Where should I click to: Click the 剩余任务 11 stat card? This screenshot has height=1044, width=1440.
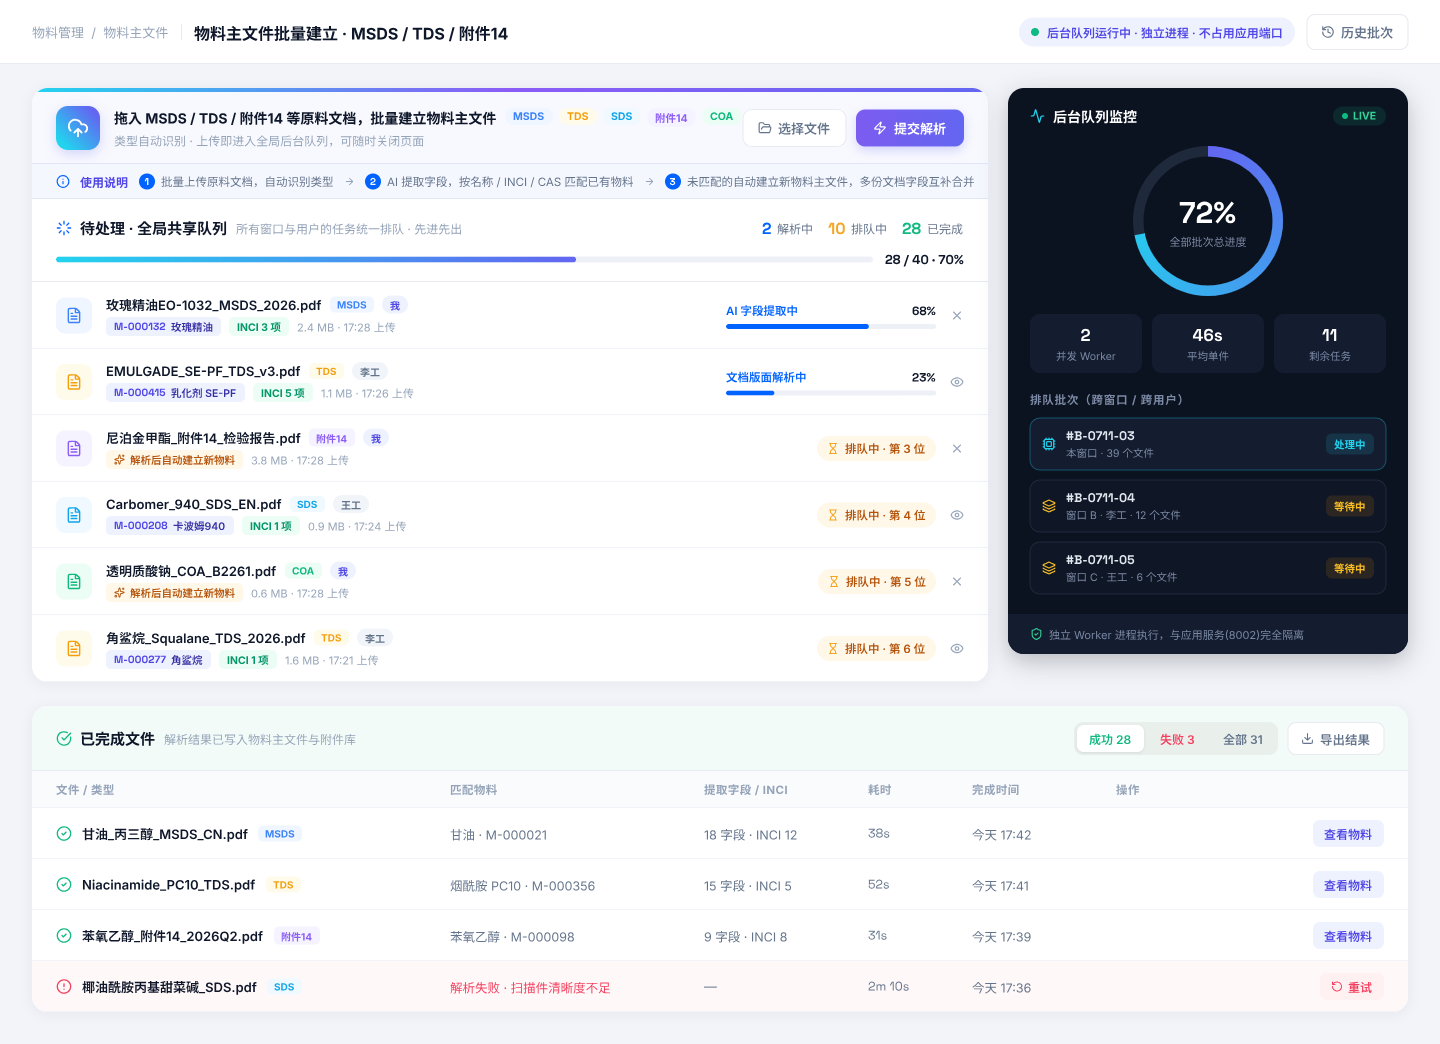pyautogui.click(x=1330, y=343)
